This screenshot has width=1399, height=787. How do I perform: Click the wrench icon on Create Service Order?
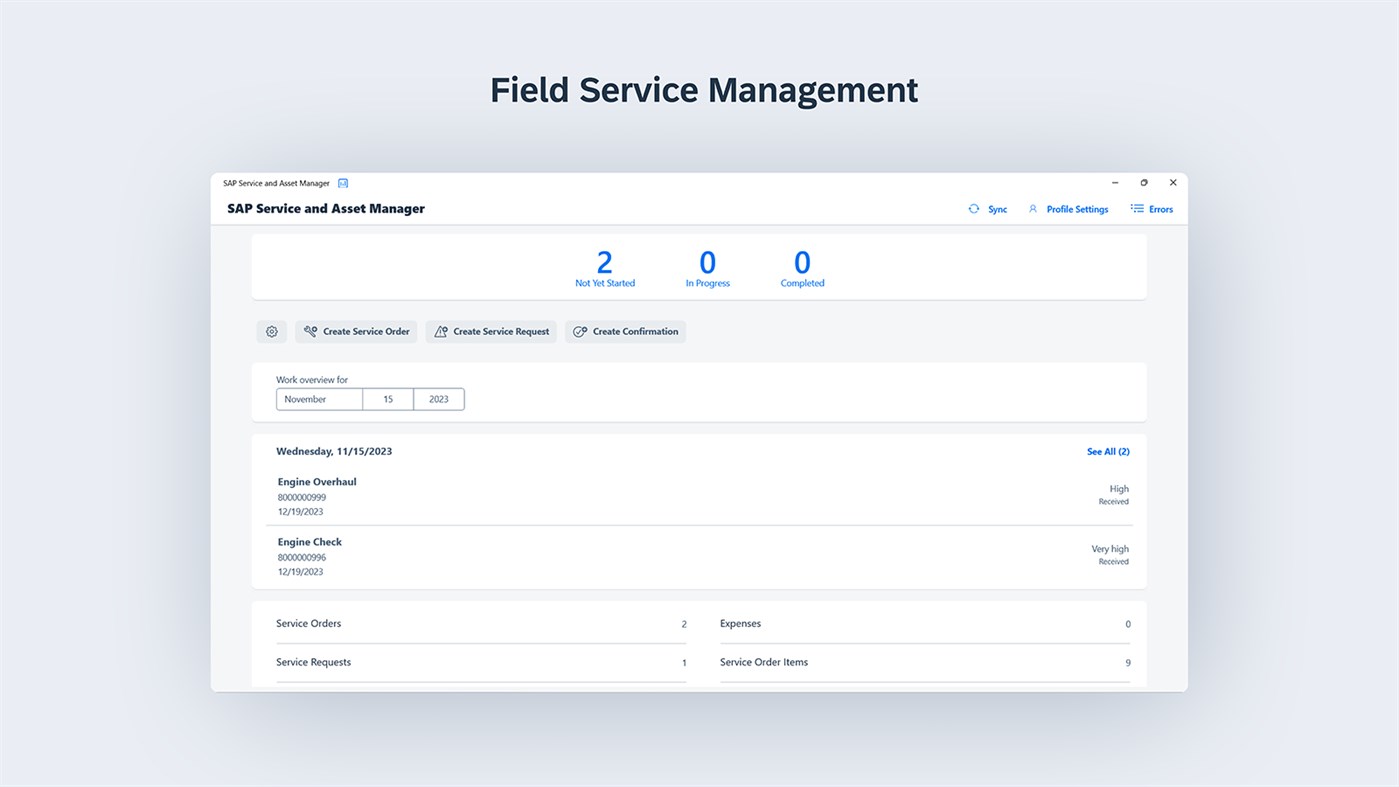[310, 331]
